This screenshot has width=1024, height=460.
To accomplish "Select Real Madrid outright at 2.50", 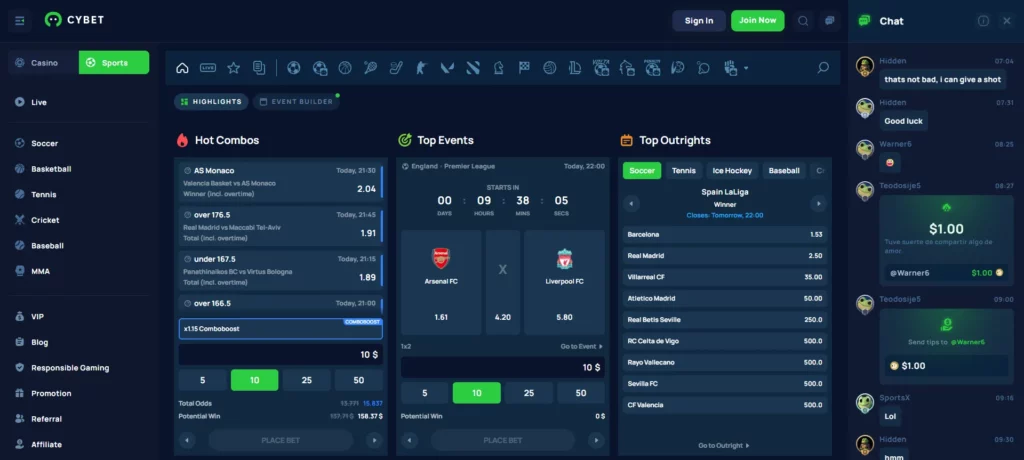I will click(x=725, y=255).
